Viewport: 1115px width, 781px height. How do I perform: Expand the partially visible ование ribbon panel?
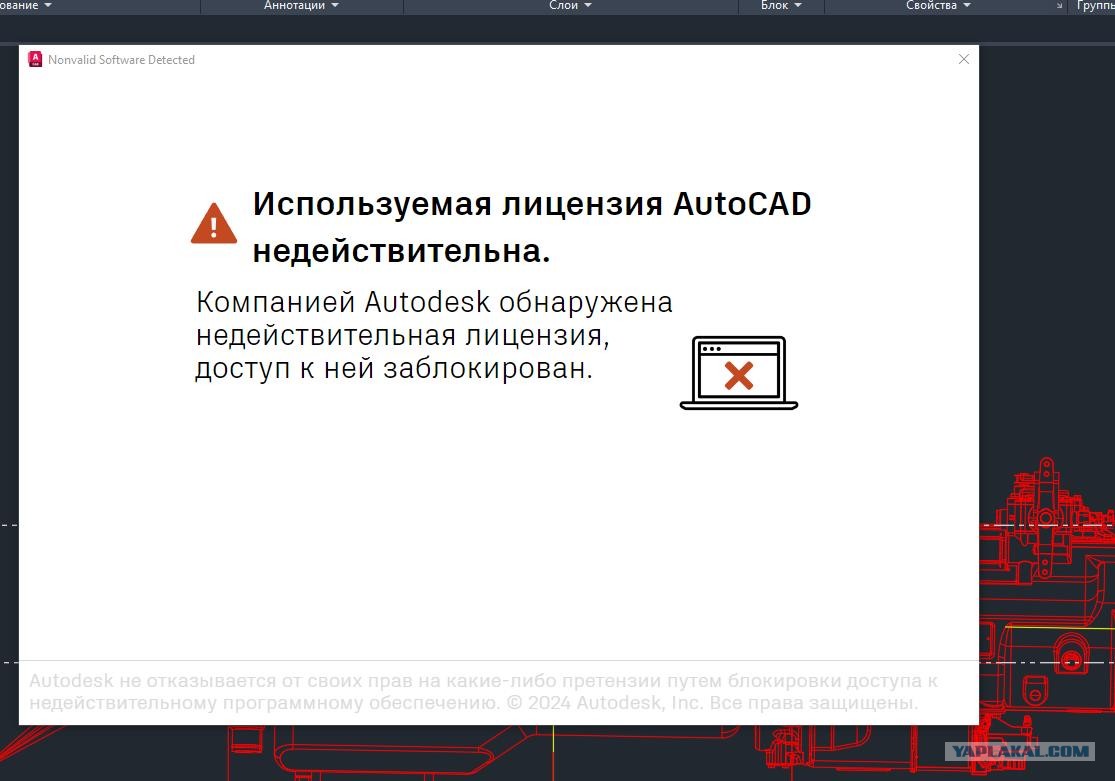[x=26, y=5]
